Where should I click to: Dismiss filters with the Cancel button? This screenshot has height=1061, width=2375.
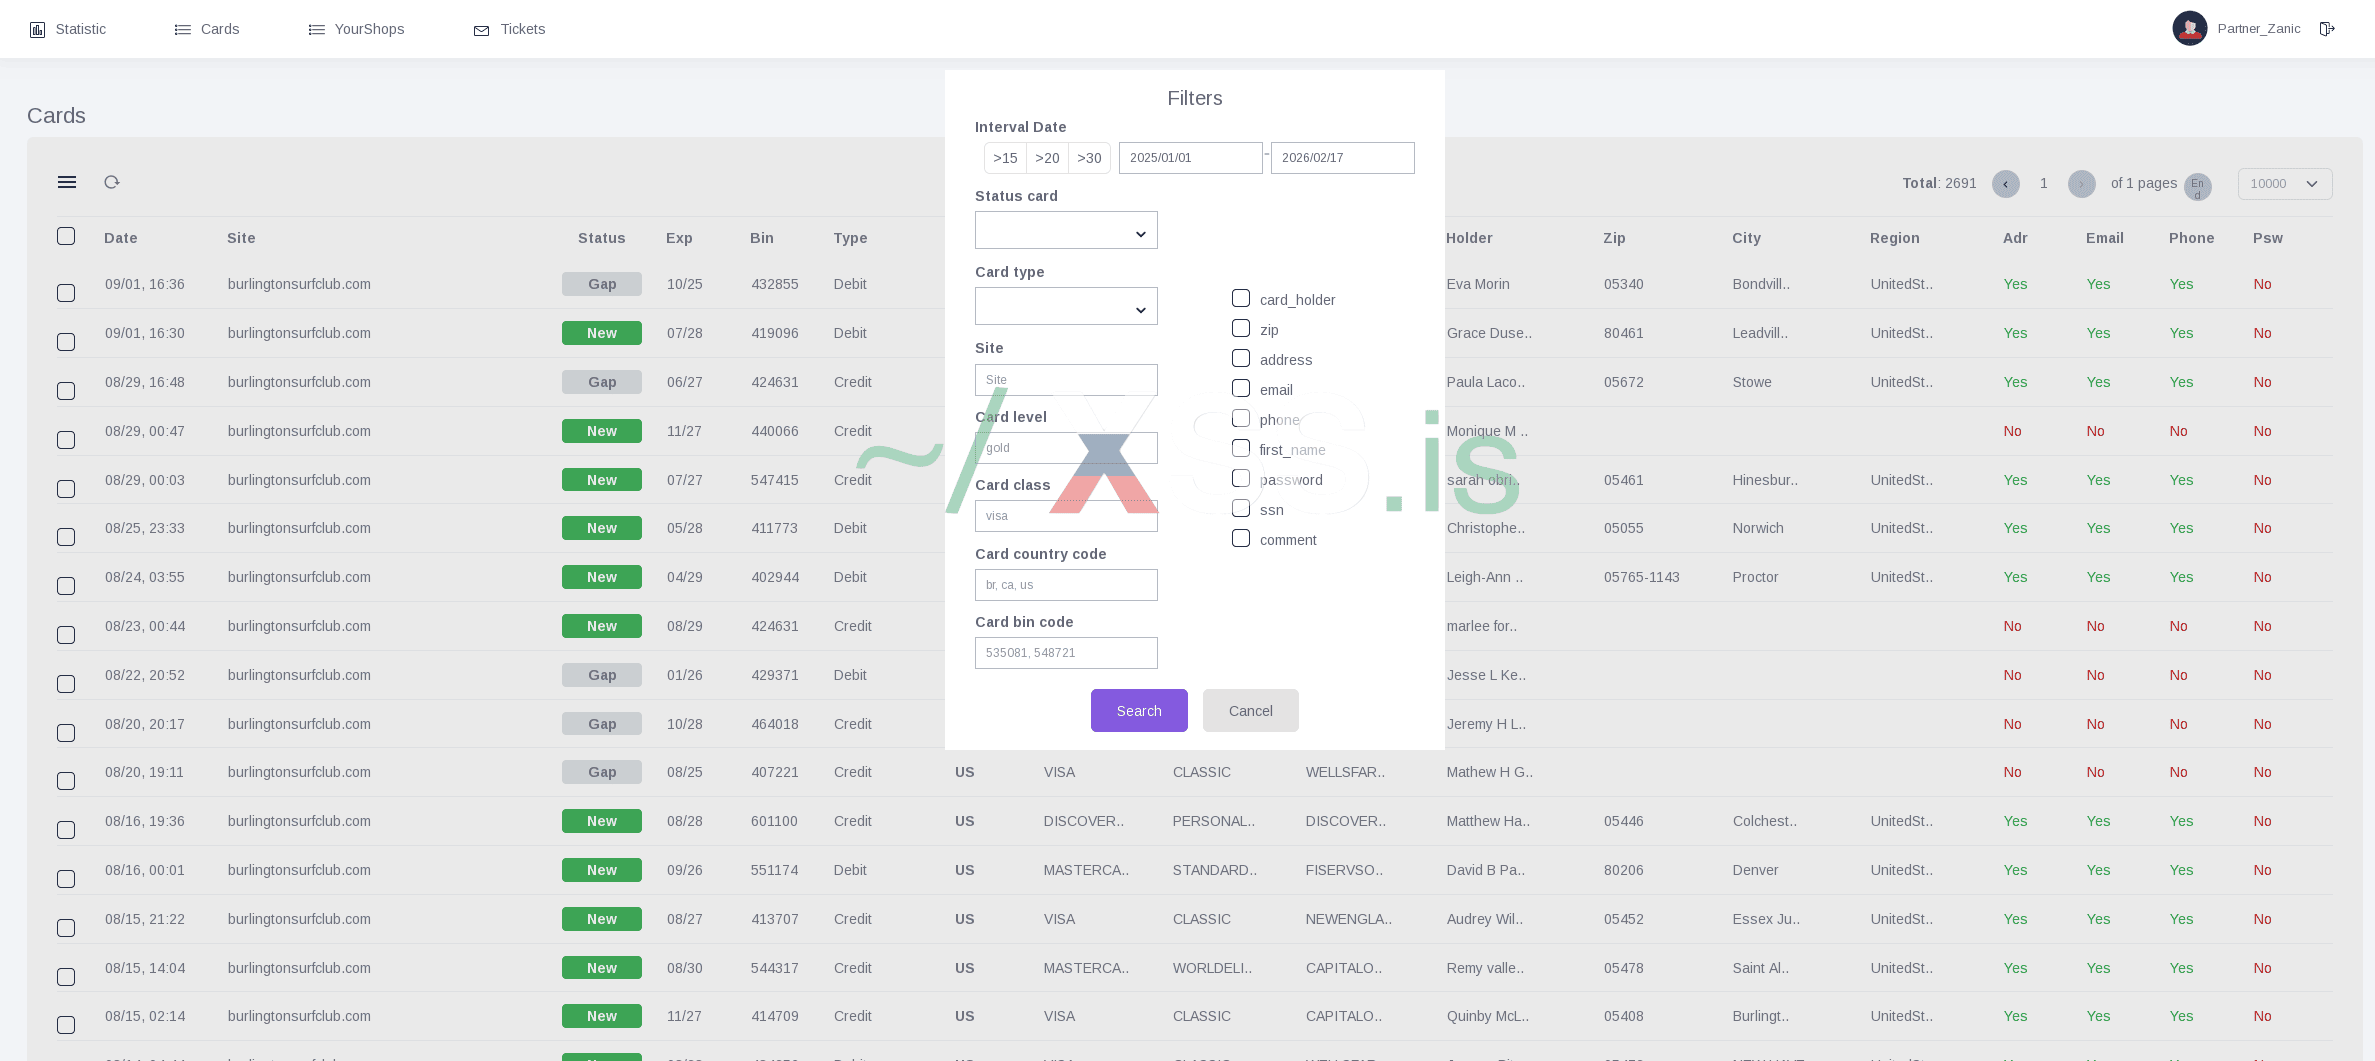1251,711
